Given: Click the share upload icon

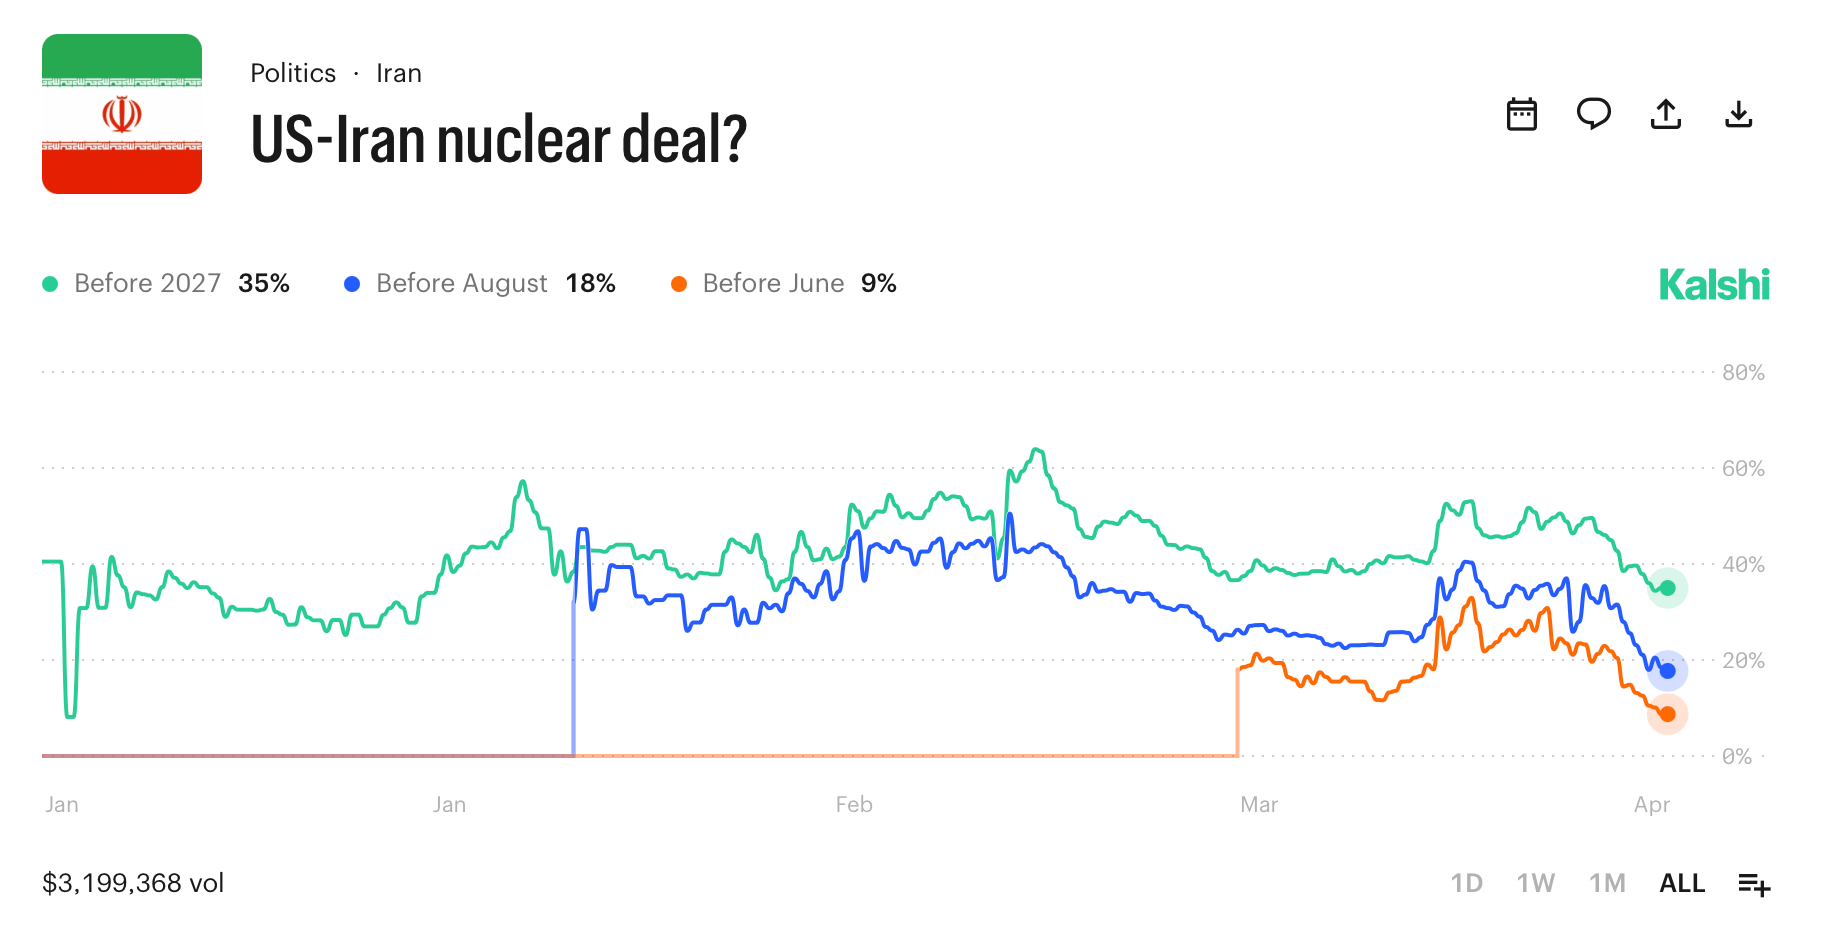Looking at the screenshot, I should tap(1665, 115).
